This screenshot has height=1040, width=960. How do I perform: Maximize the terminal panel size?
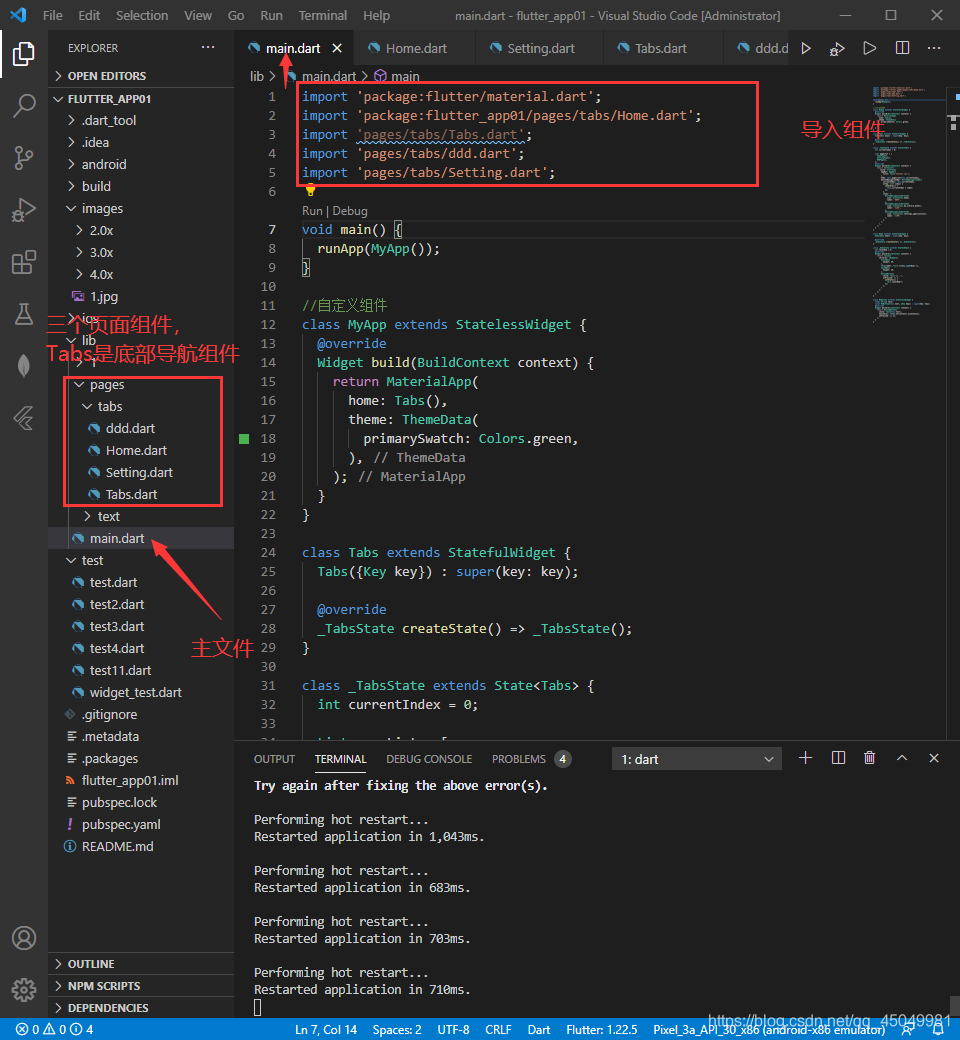point(902,758)
